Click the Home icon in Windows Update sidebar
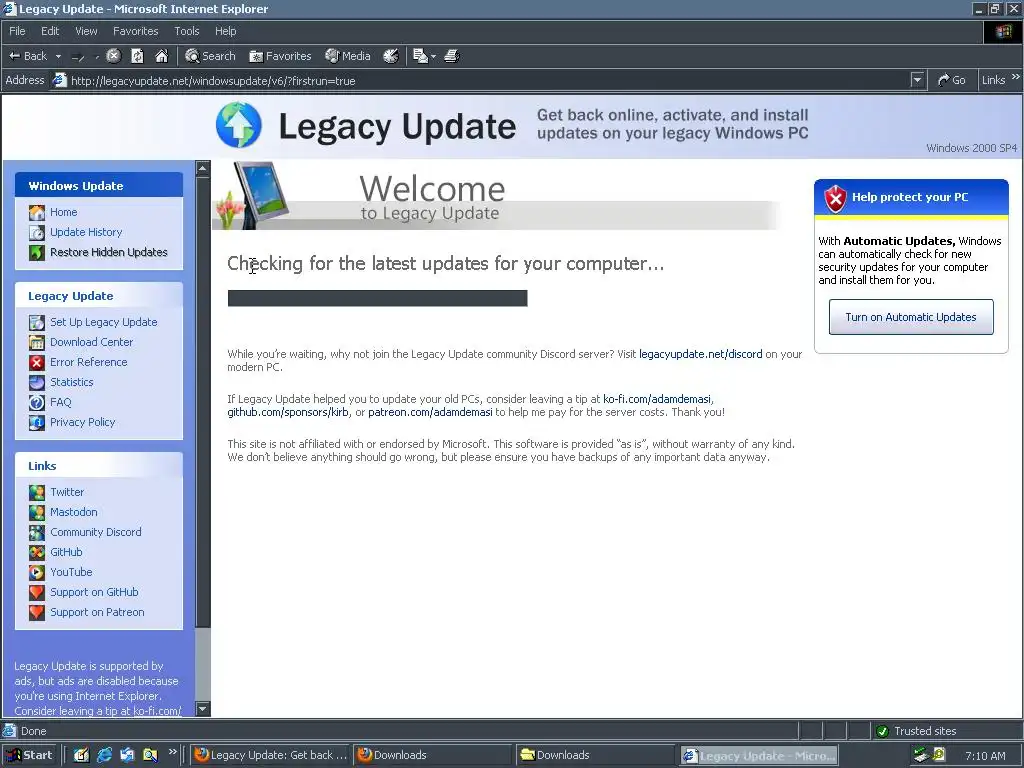Screen dimensions: 1024x768 [37, 212]
